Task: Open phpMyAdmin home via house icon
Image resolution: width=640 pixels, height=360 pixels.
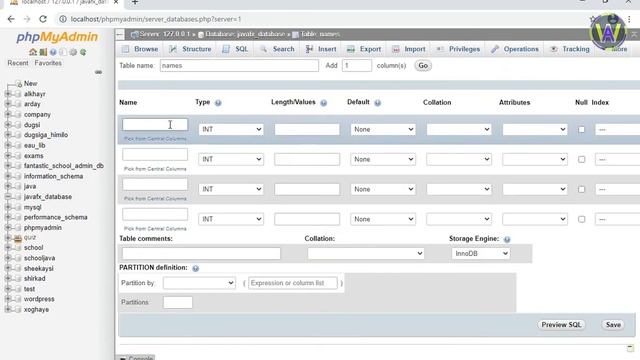Action: click(x=33, y=52)
